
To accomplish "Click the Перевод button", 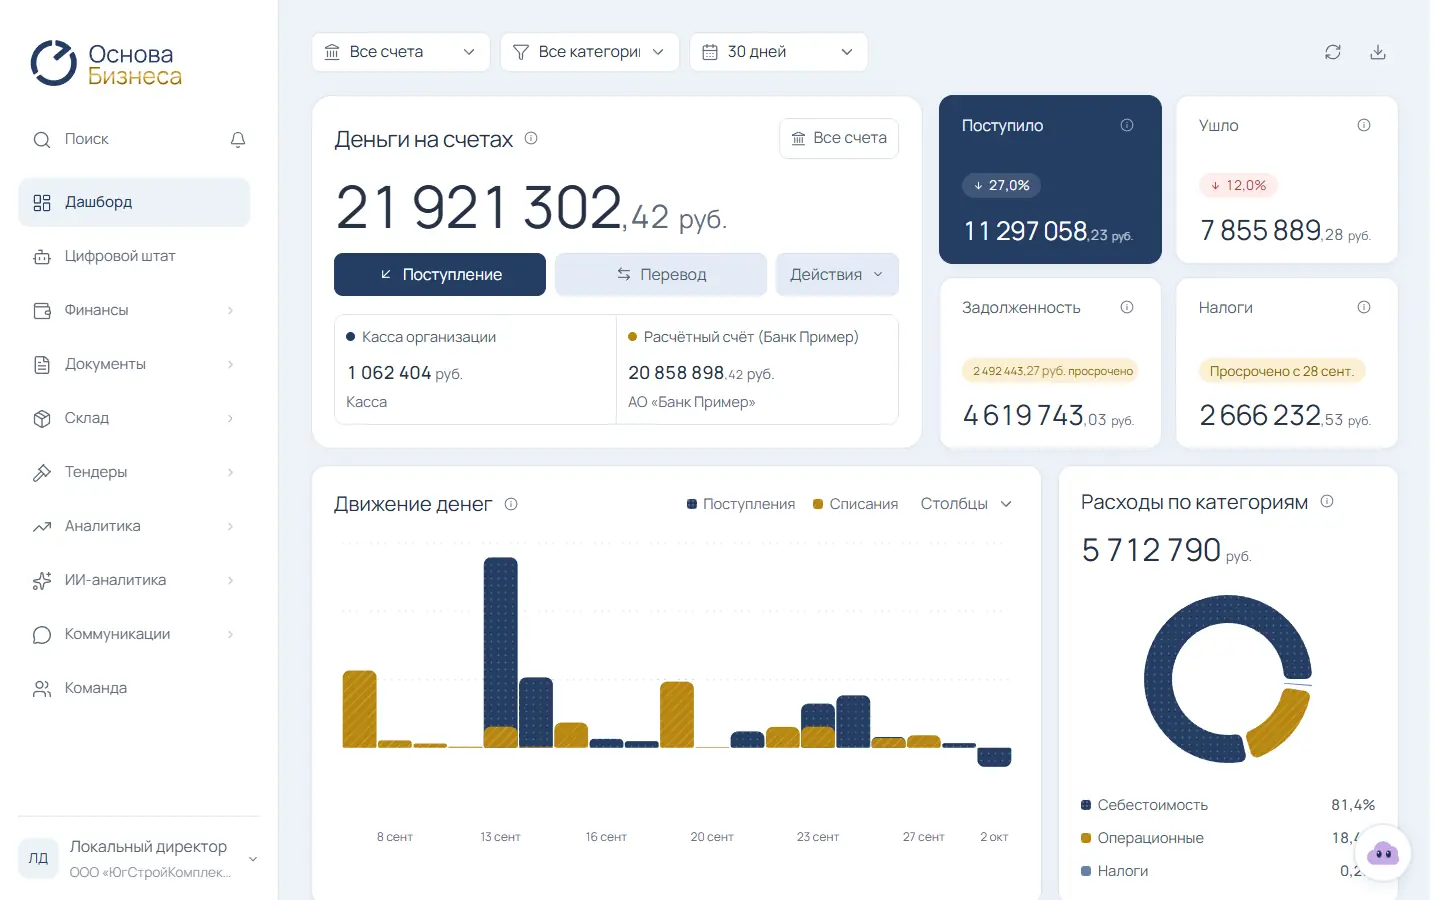I will (661, 274).
